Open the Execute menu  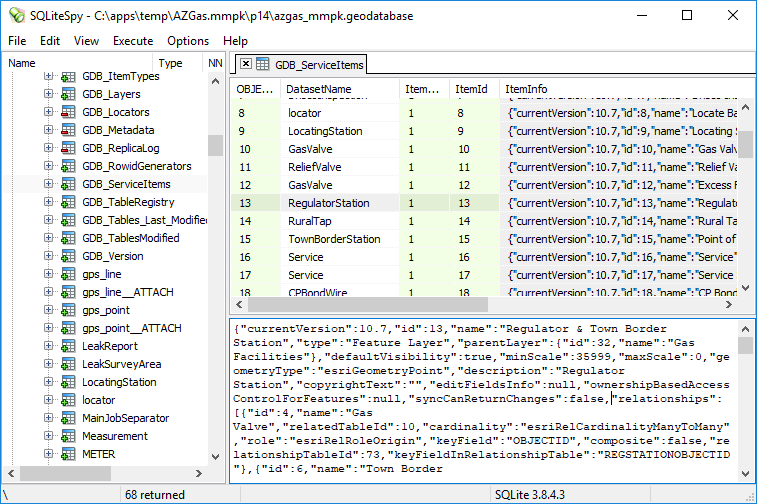point(133,41)
